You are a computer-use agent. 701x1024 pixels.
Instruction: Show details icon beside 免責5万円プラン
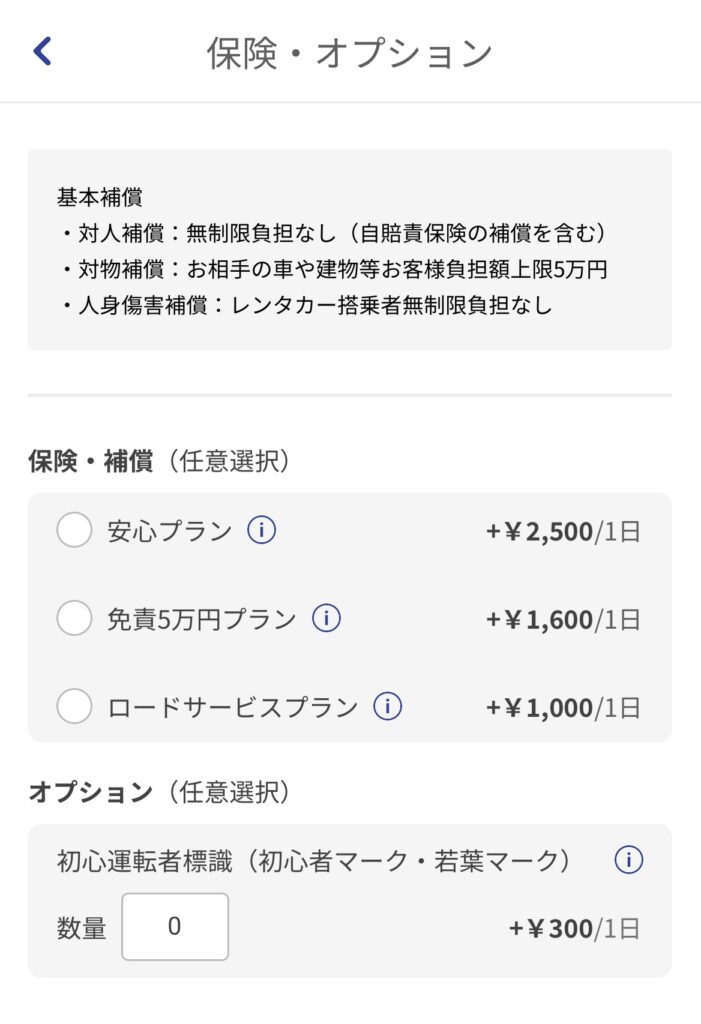coord(326,618)
